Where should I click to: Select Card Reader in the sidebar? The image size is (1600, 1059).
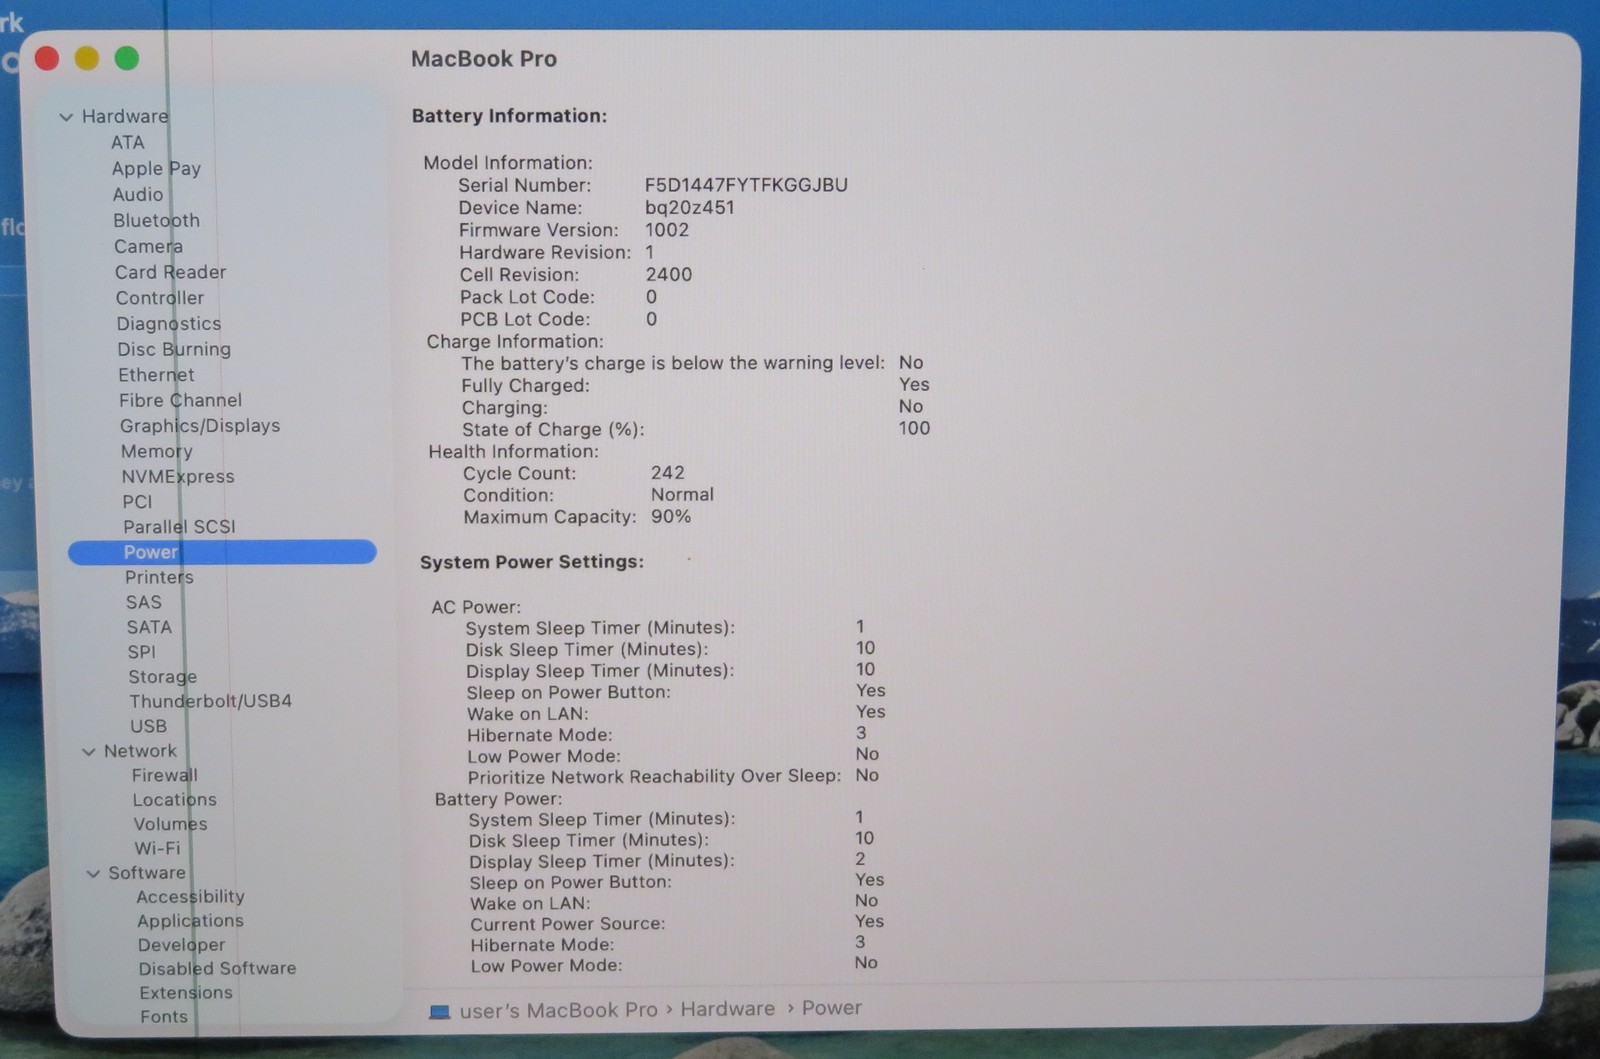(170, 272)
